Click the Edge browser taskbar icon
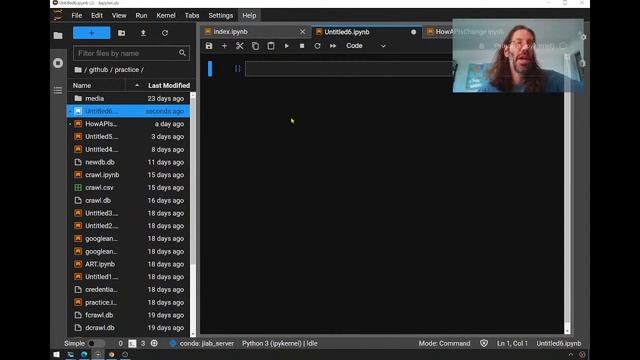This screenshot has height=360, width=640. 84,354
